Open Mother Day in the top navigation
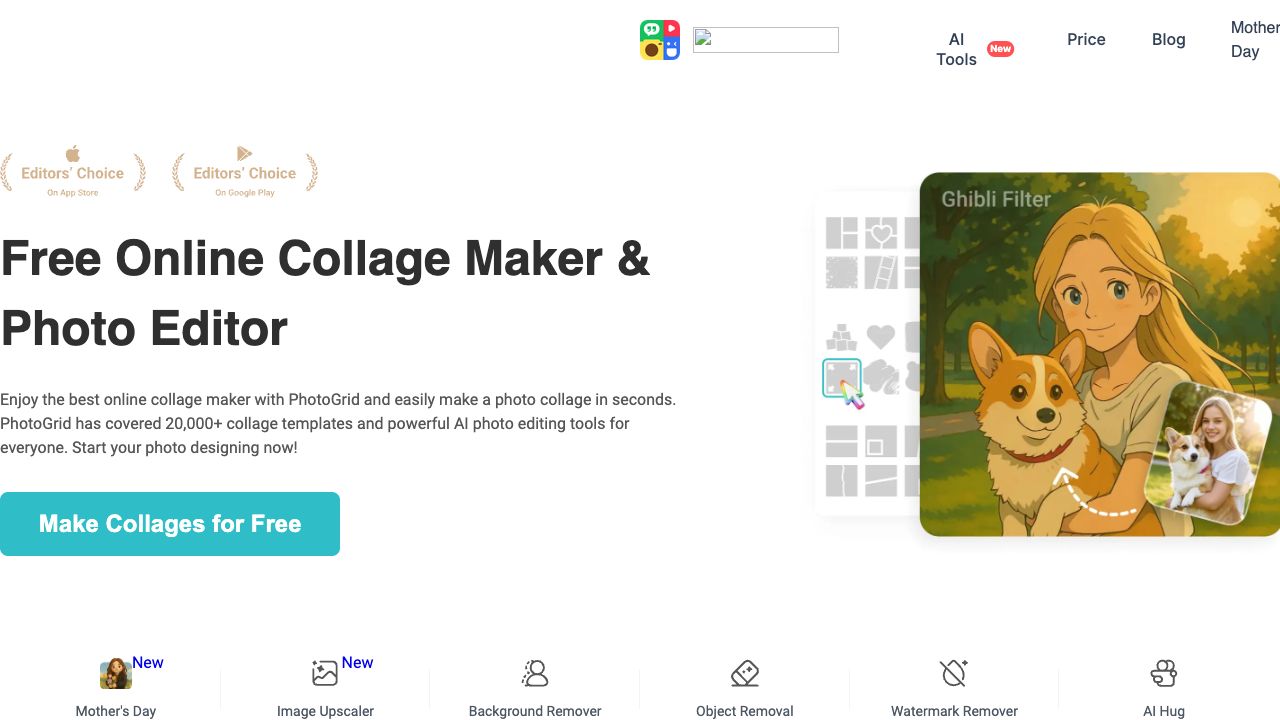The width and height of the screenshot is (1280, 720). (x=1253, y=39)
